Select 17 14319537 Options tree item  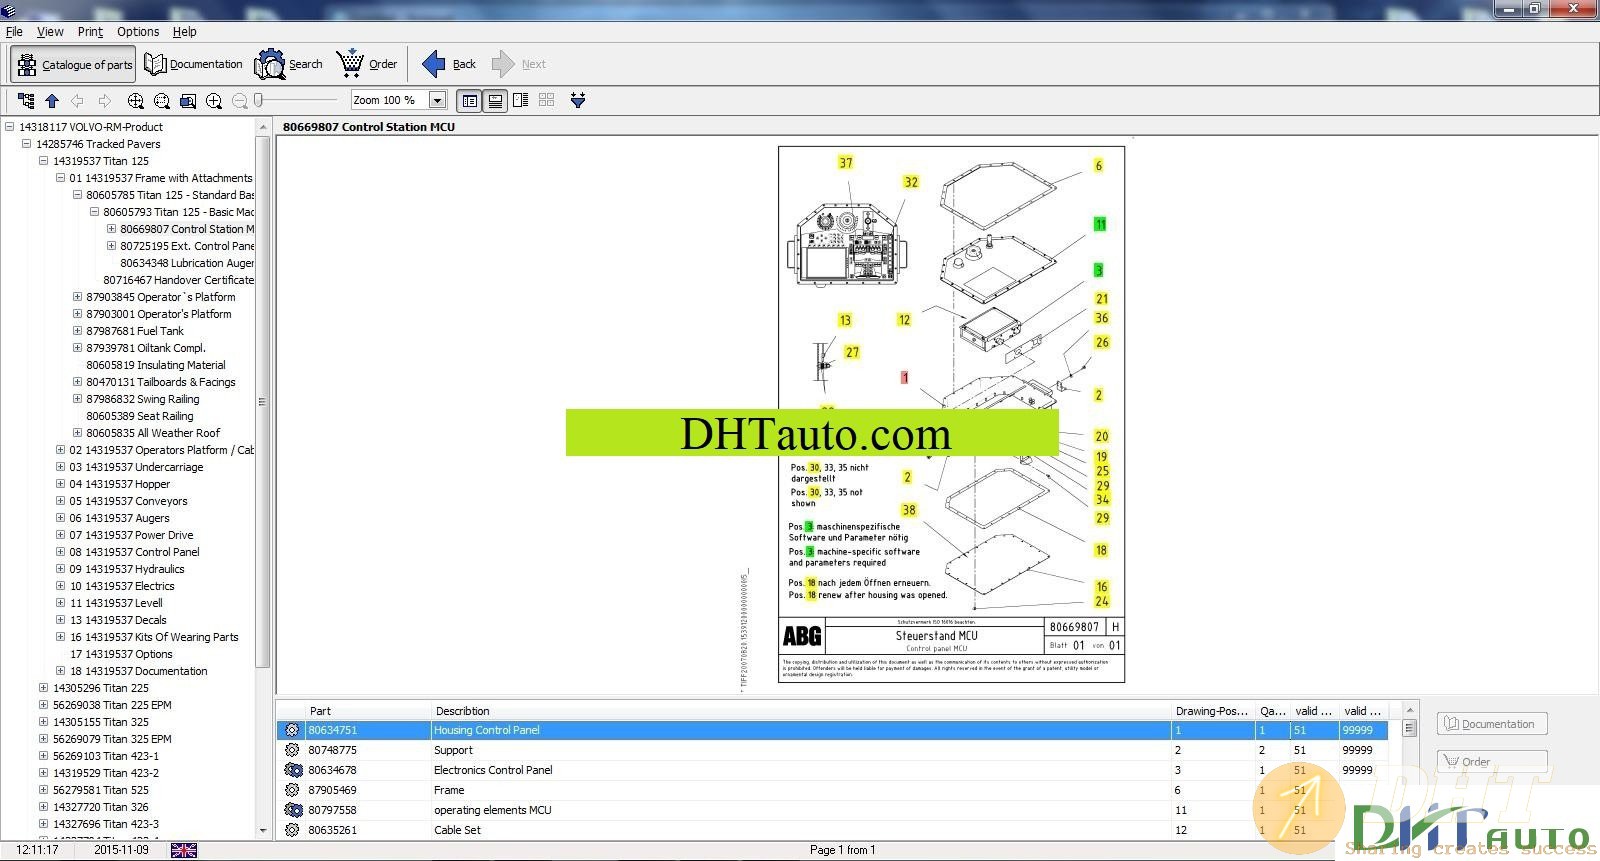[x=121, y=654]
